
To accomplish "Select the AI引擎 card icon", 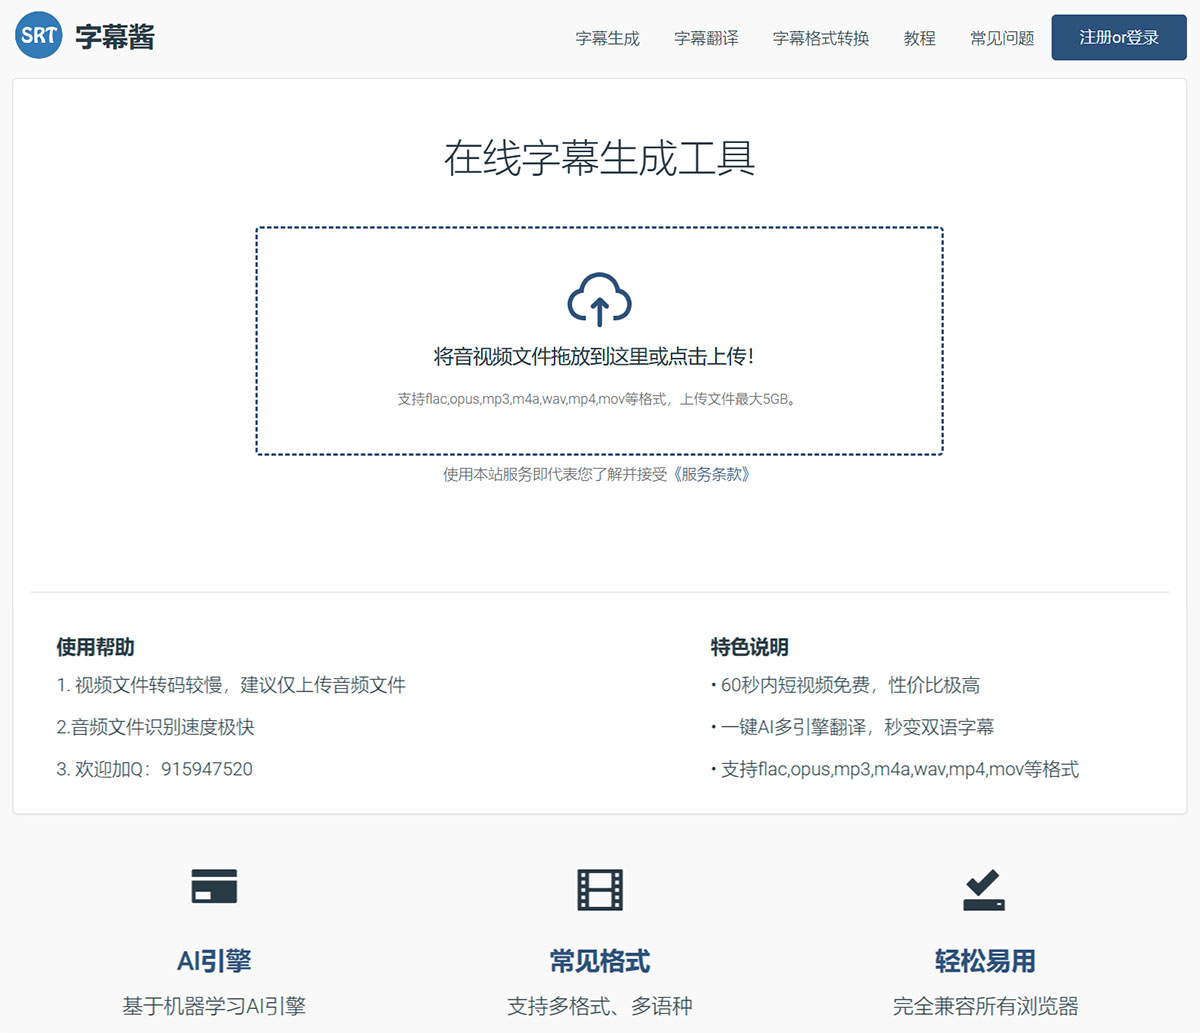I will click(213, 886).
